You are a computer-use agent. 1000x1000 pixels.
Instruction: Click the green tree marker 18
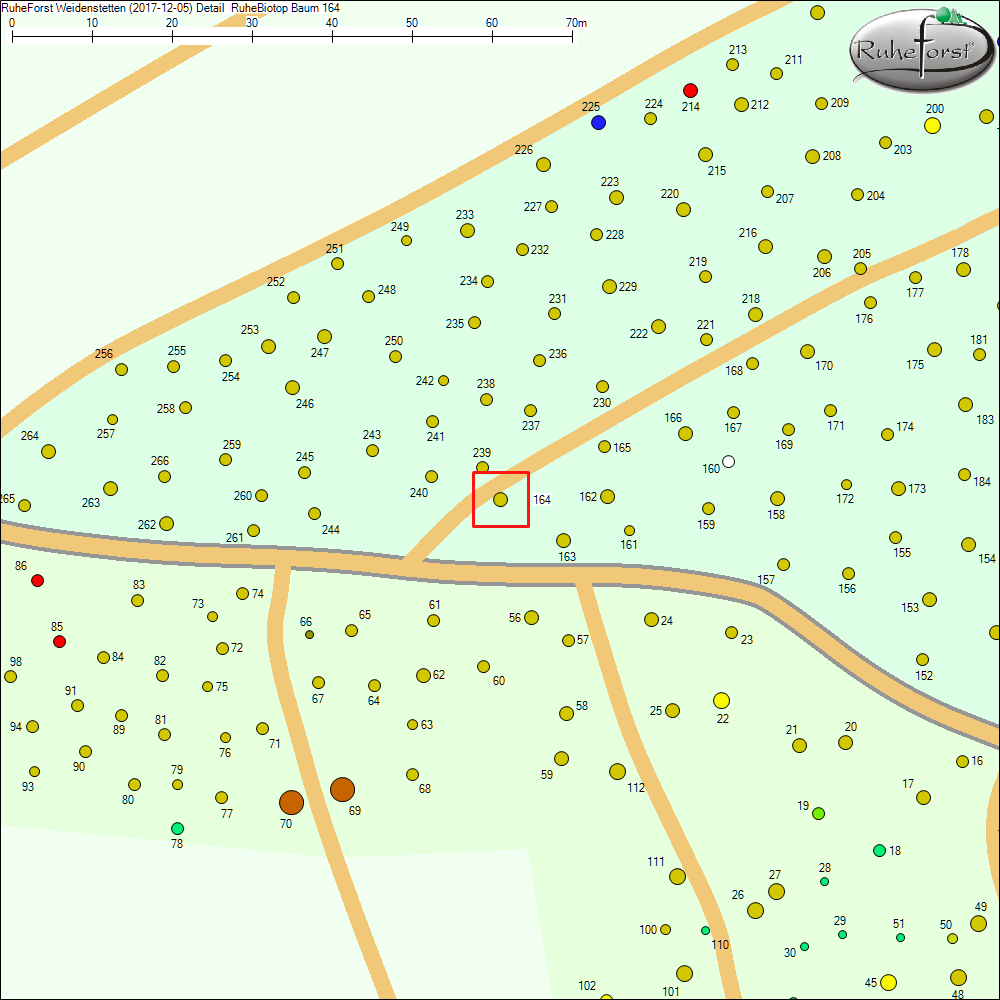tap(879, 850)
